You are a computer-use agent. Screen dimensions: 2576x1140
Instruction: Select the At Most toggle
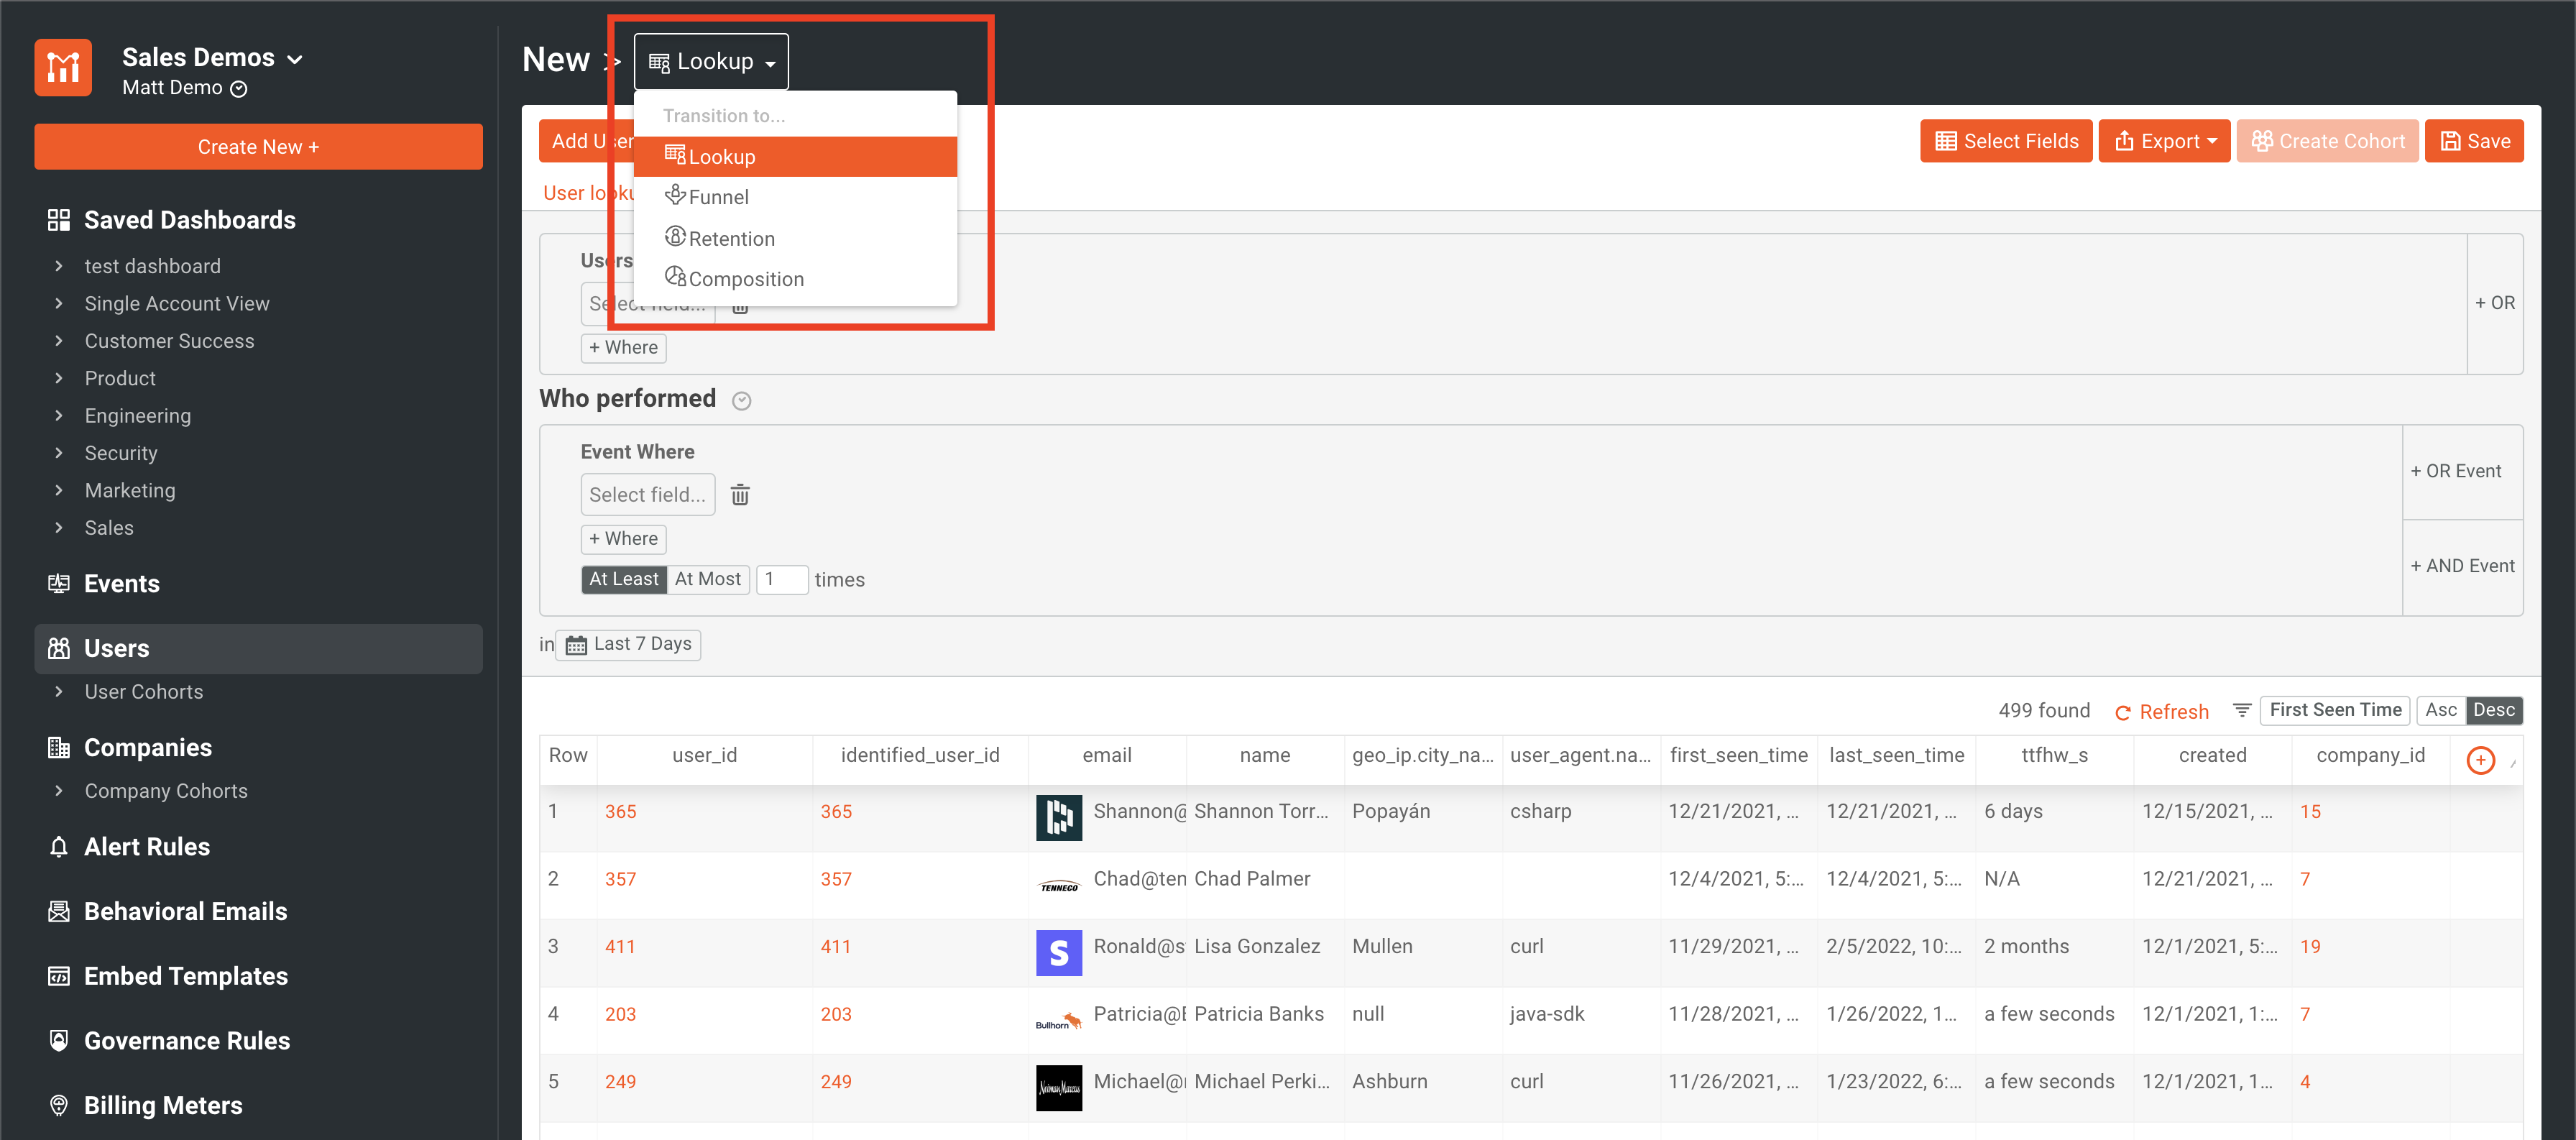[x=707, y=579]
